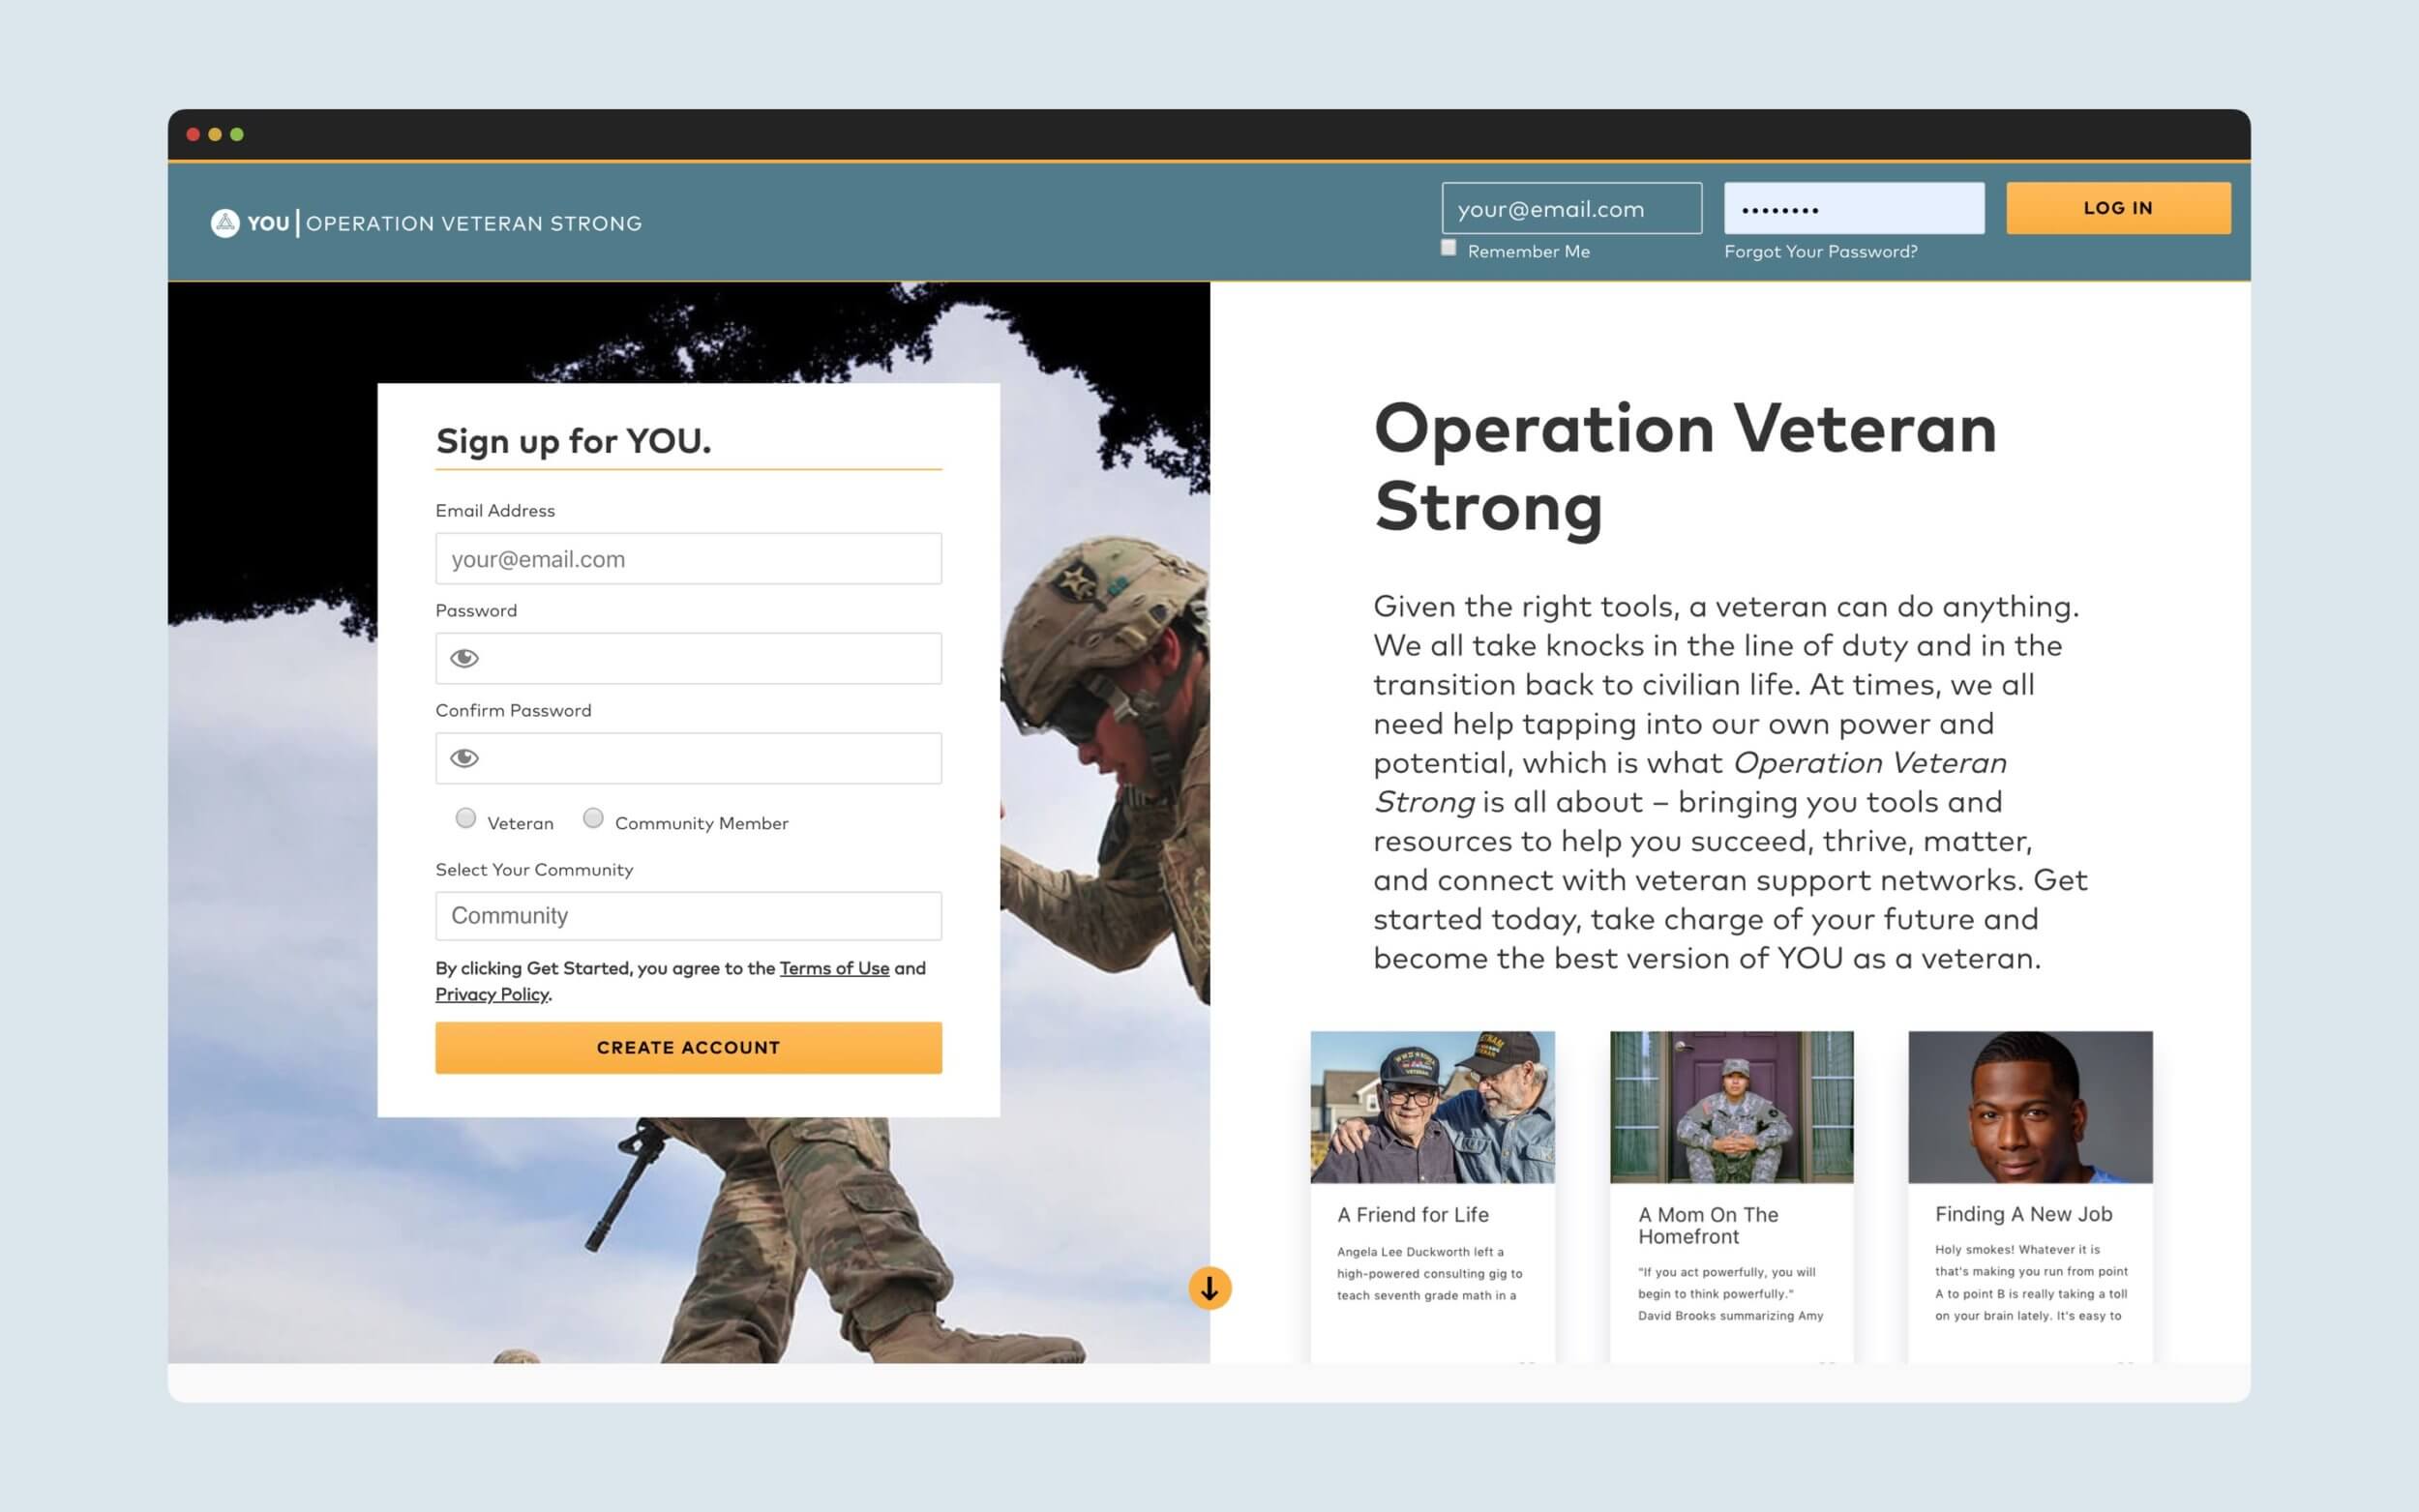Focus the header login password field
Viewport: 2419px width, 1512px height.
pyautogui.click(x=1853, y=208)
